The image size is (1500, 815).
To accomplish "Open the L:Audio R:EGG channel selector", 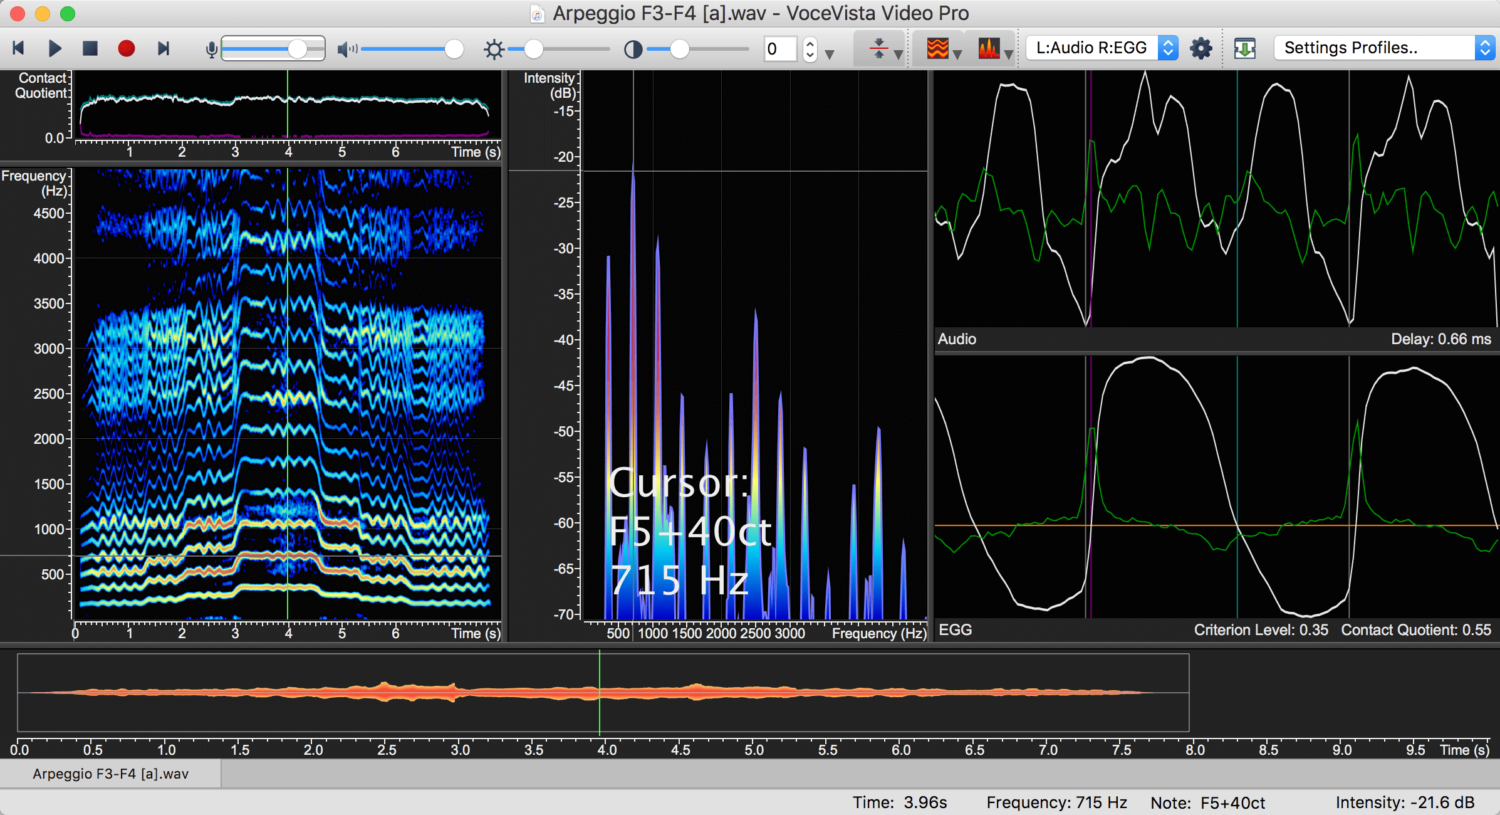I will 1100,46.
